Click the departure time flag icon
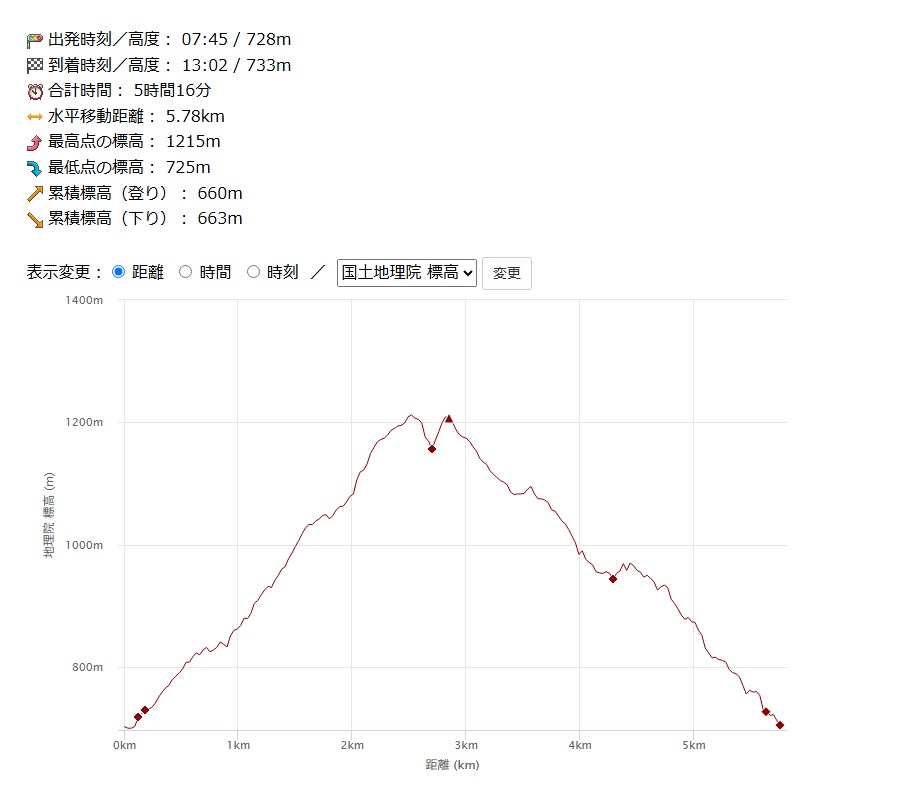The image size is (899, 786). tap(35, 40)
